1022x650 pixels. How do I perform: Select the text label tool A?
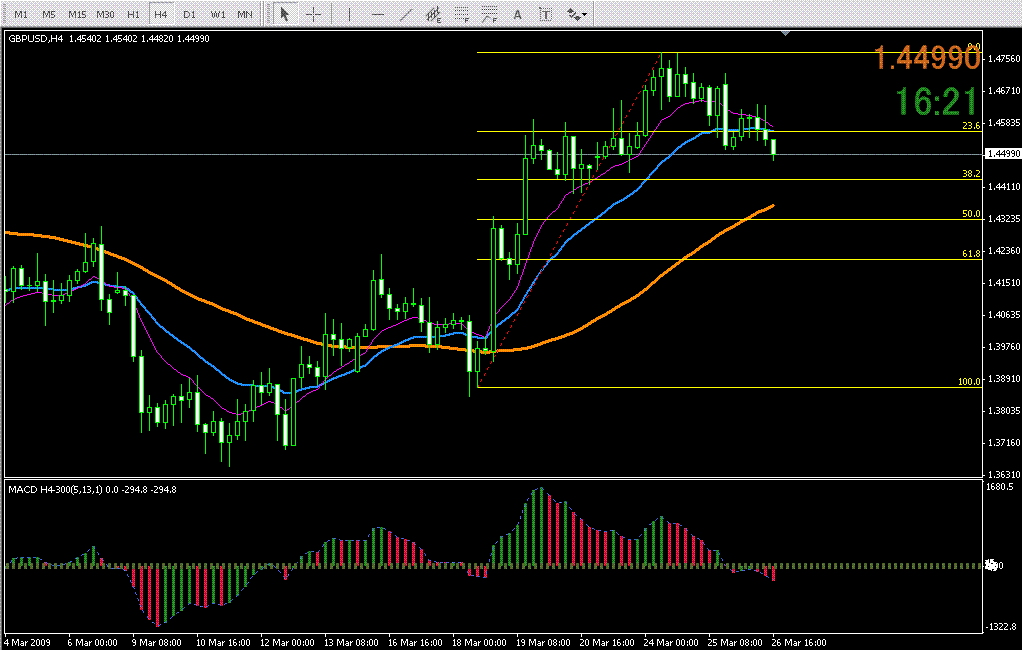(517, 14)
